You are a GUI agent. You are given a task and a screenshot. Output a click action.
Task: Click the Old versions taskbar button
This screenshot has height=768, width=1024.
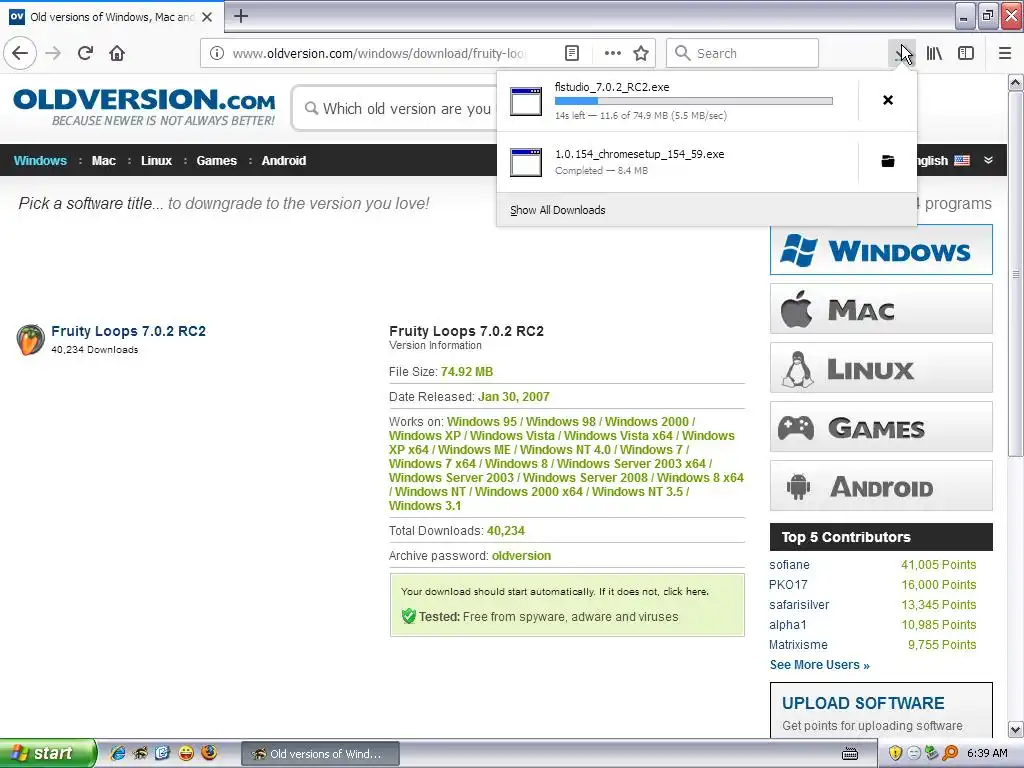click(x=319, y=754)
